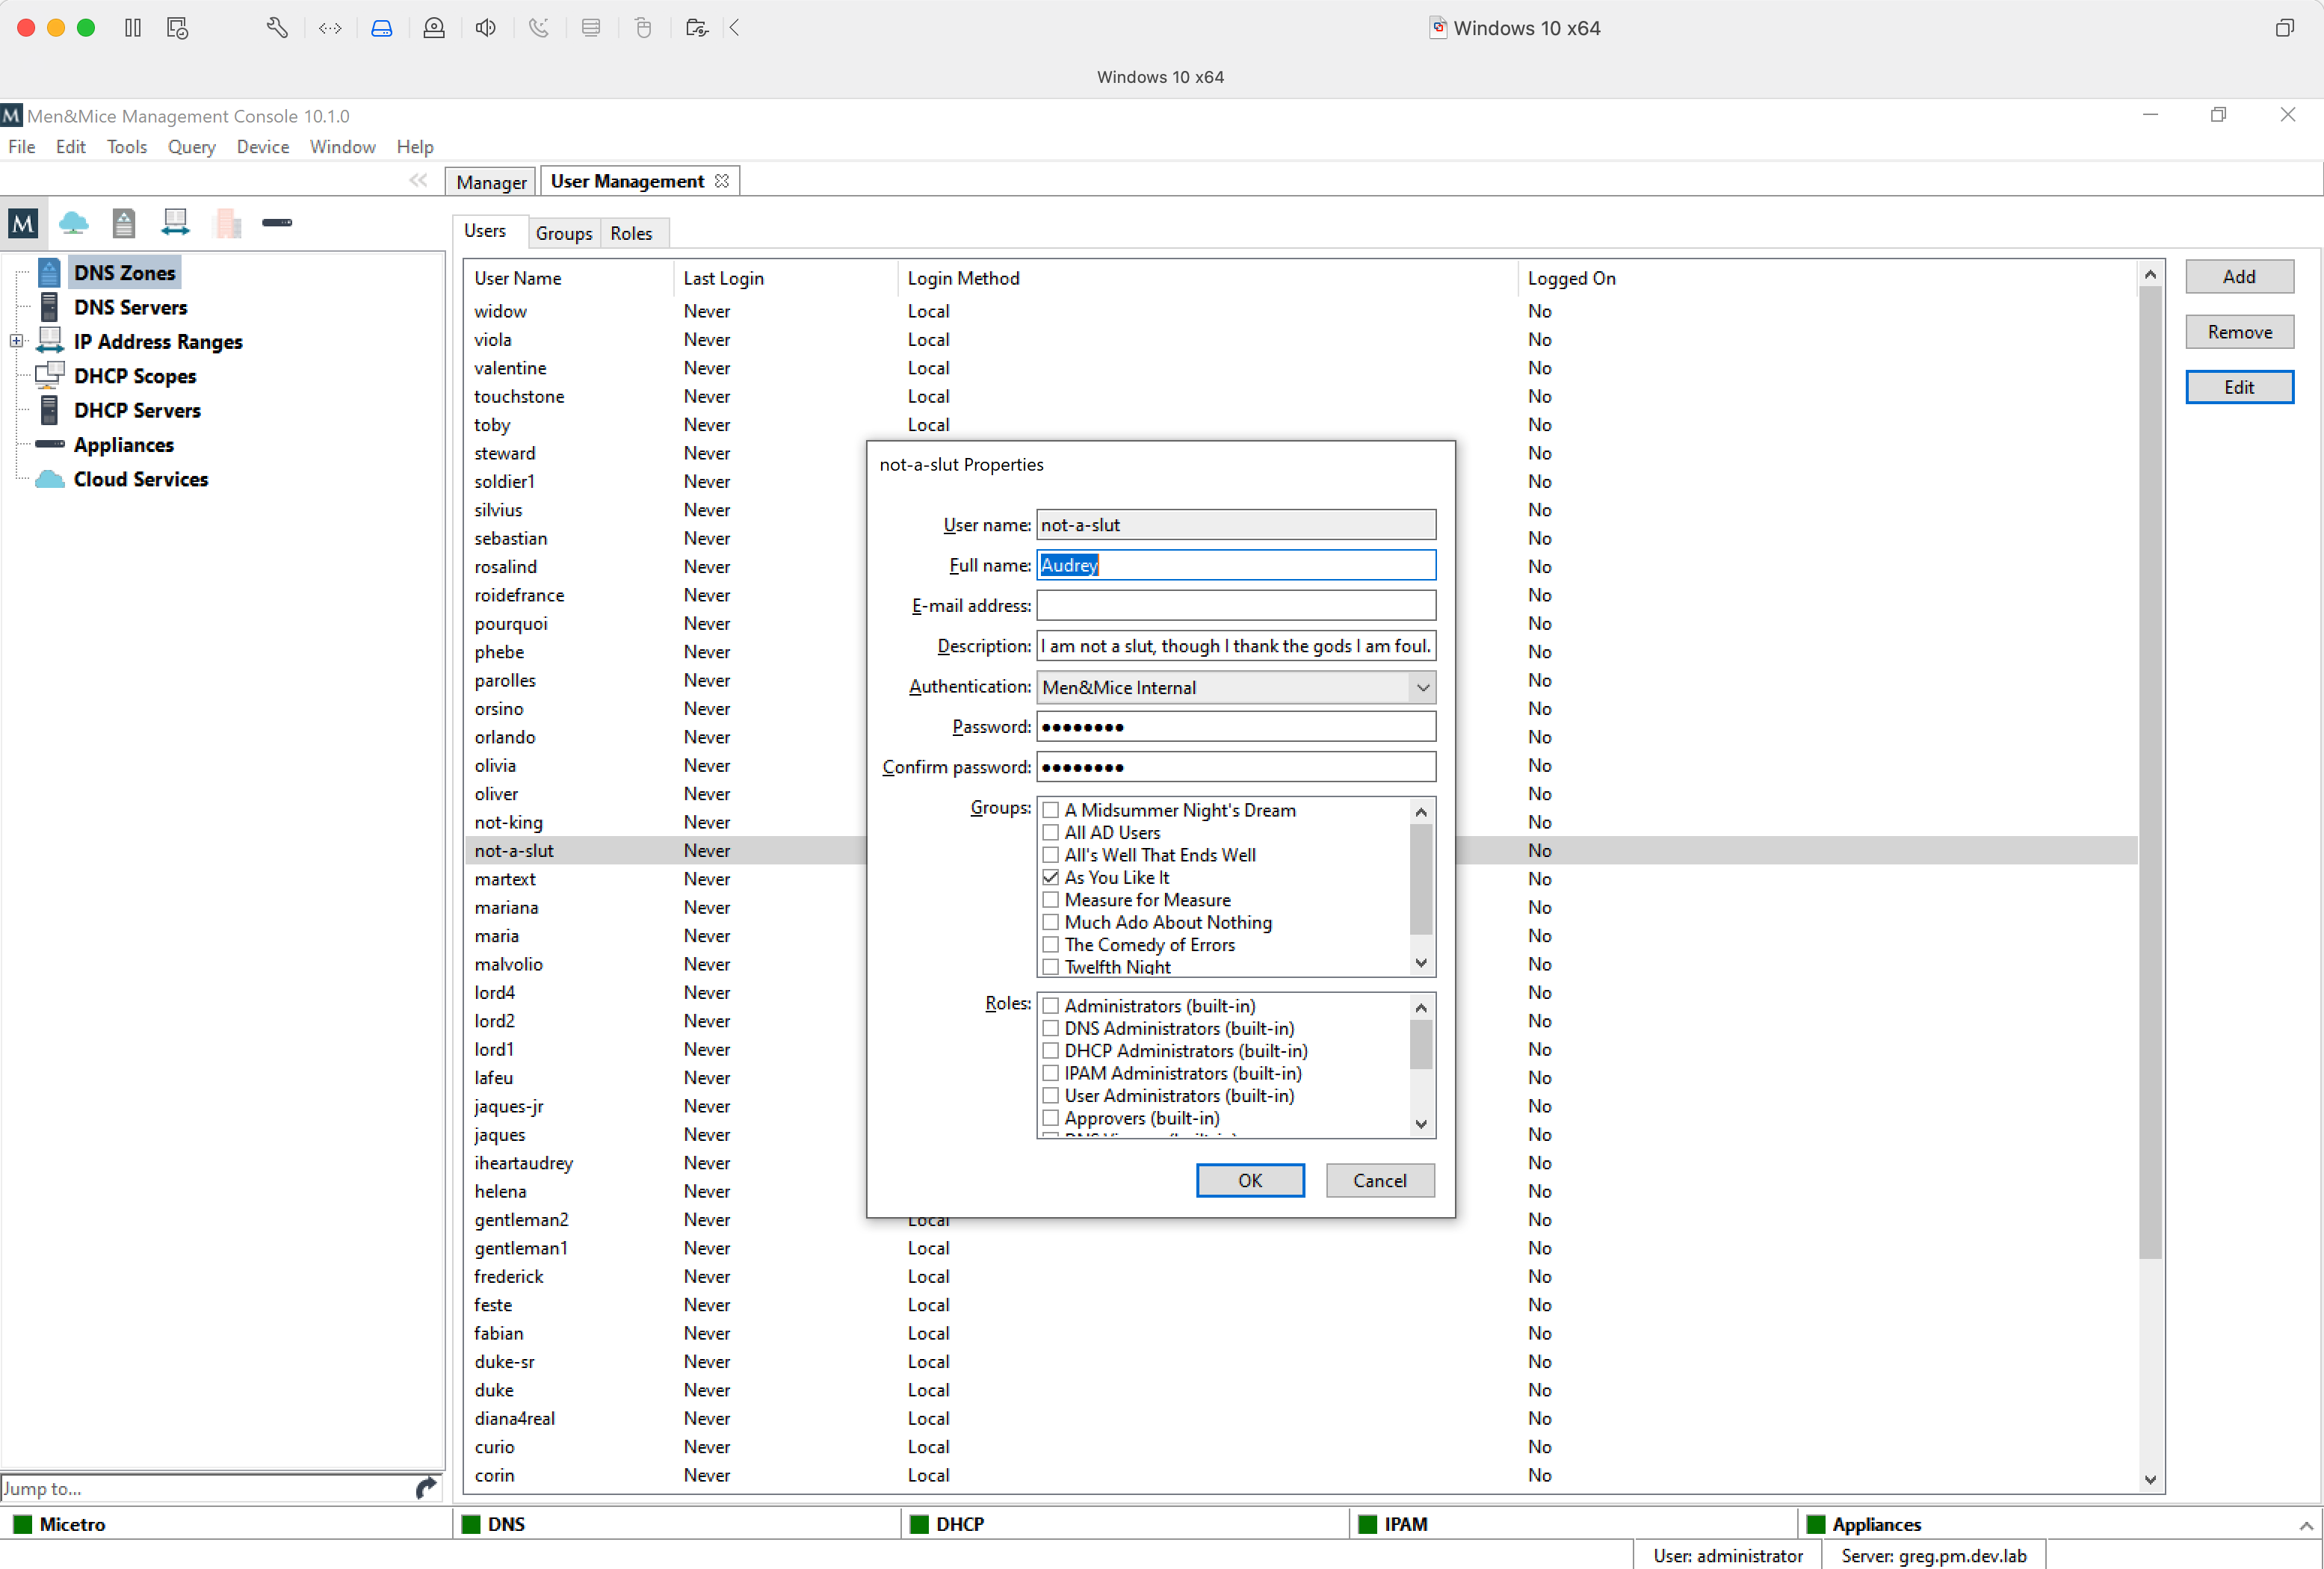This screenshot has width=2324, height=1569.
Task: Click the Jump to arrow icon
Action: click(x=426, y=1488)
